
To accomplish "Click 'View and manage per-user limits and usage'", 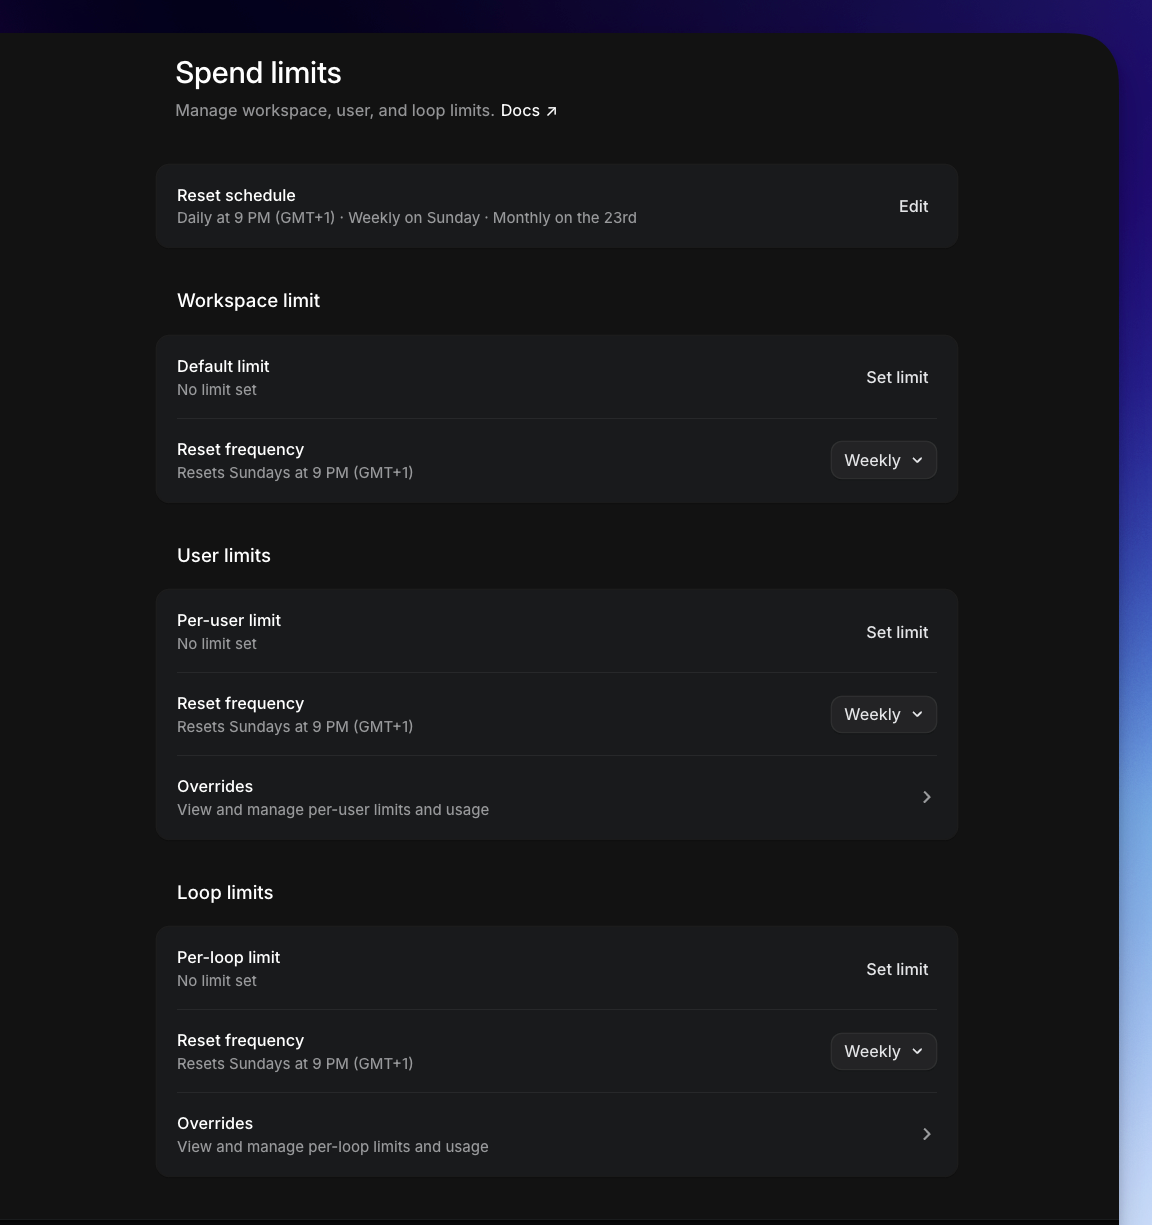I will pos(333,809).
